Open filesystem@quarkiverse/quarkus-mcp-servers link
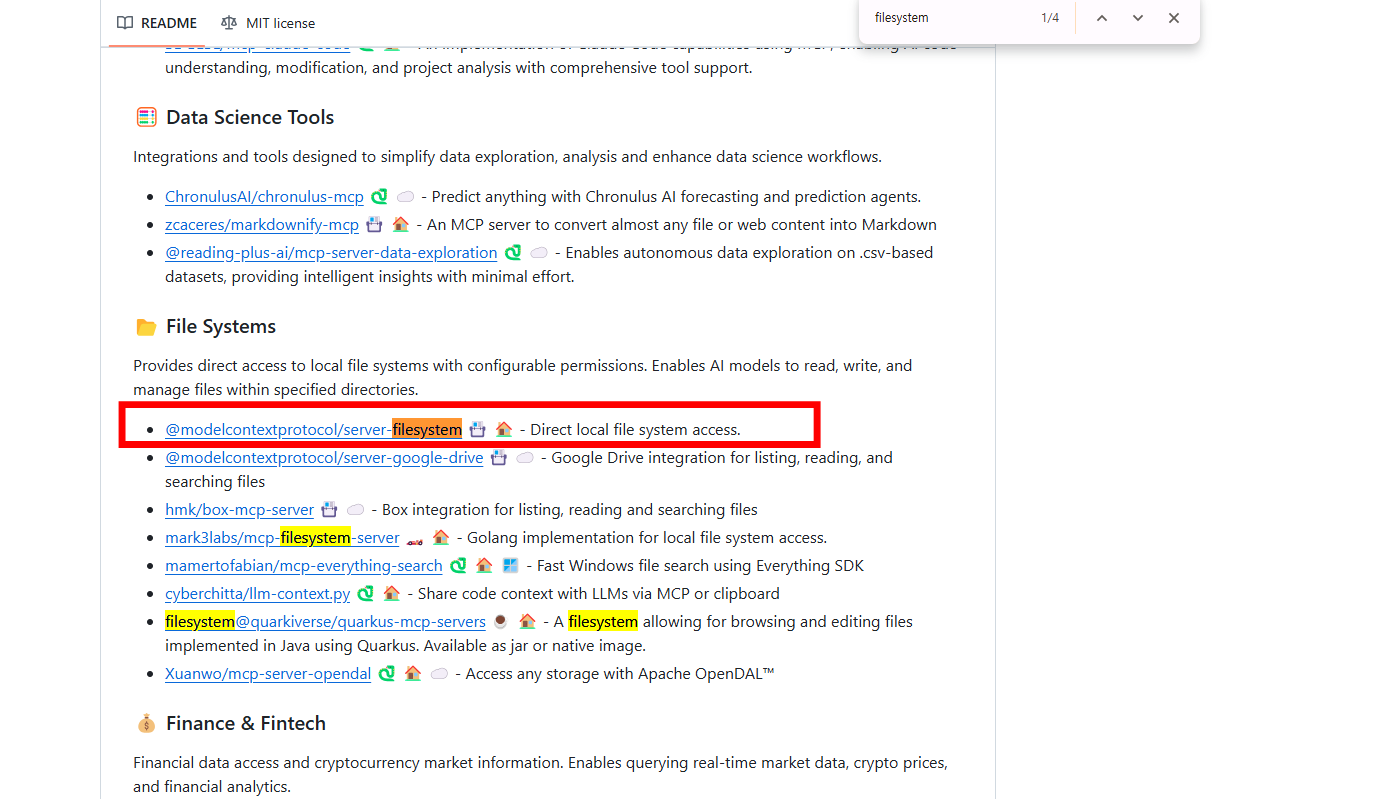Image resolution: width=1385 pixels, height=799 pixels. (x=325, y=622)
